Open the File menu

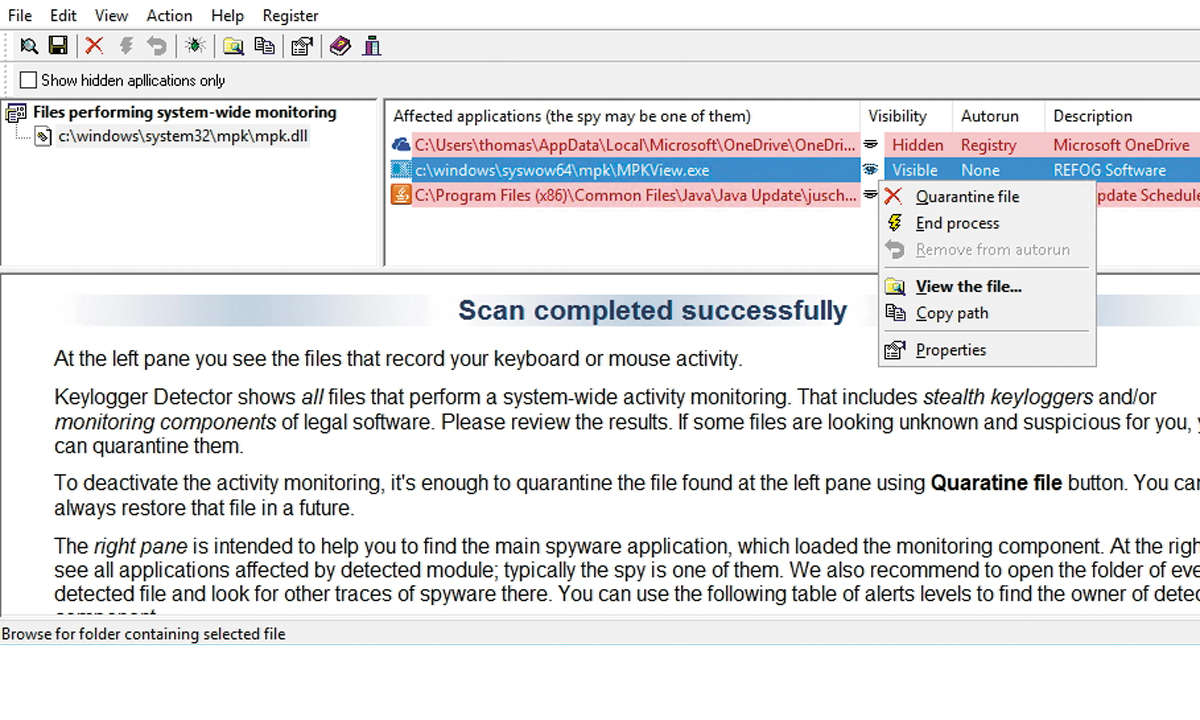[x=20, y=15]
